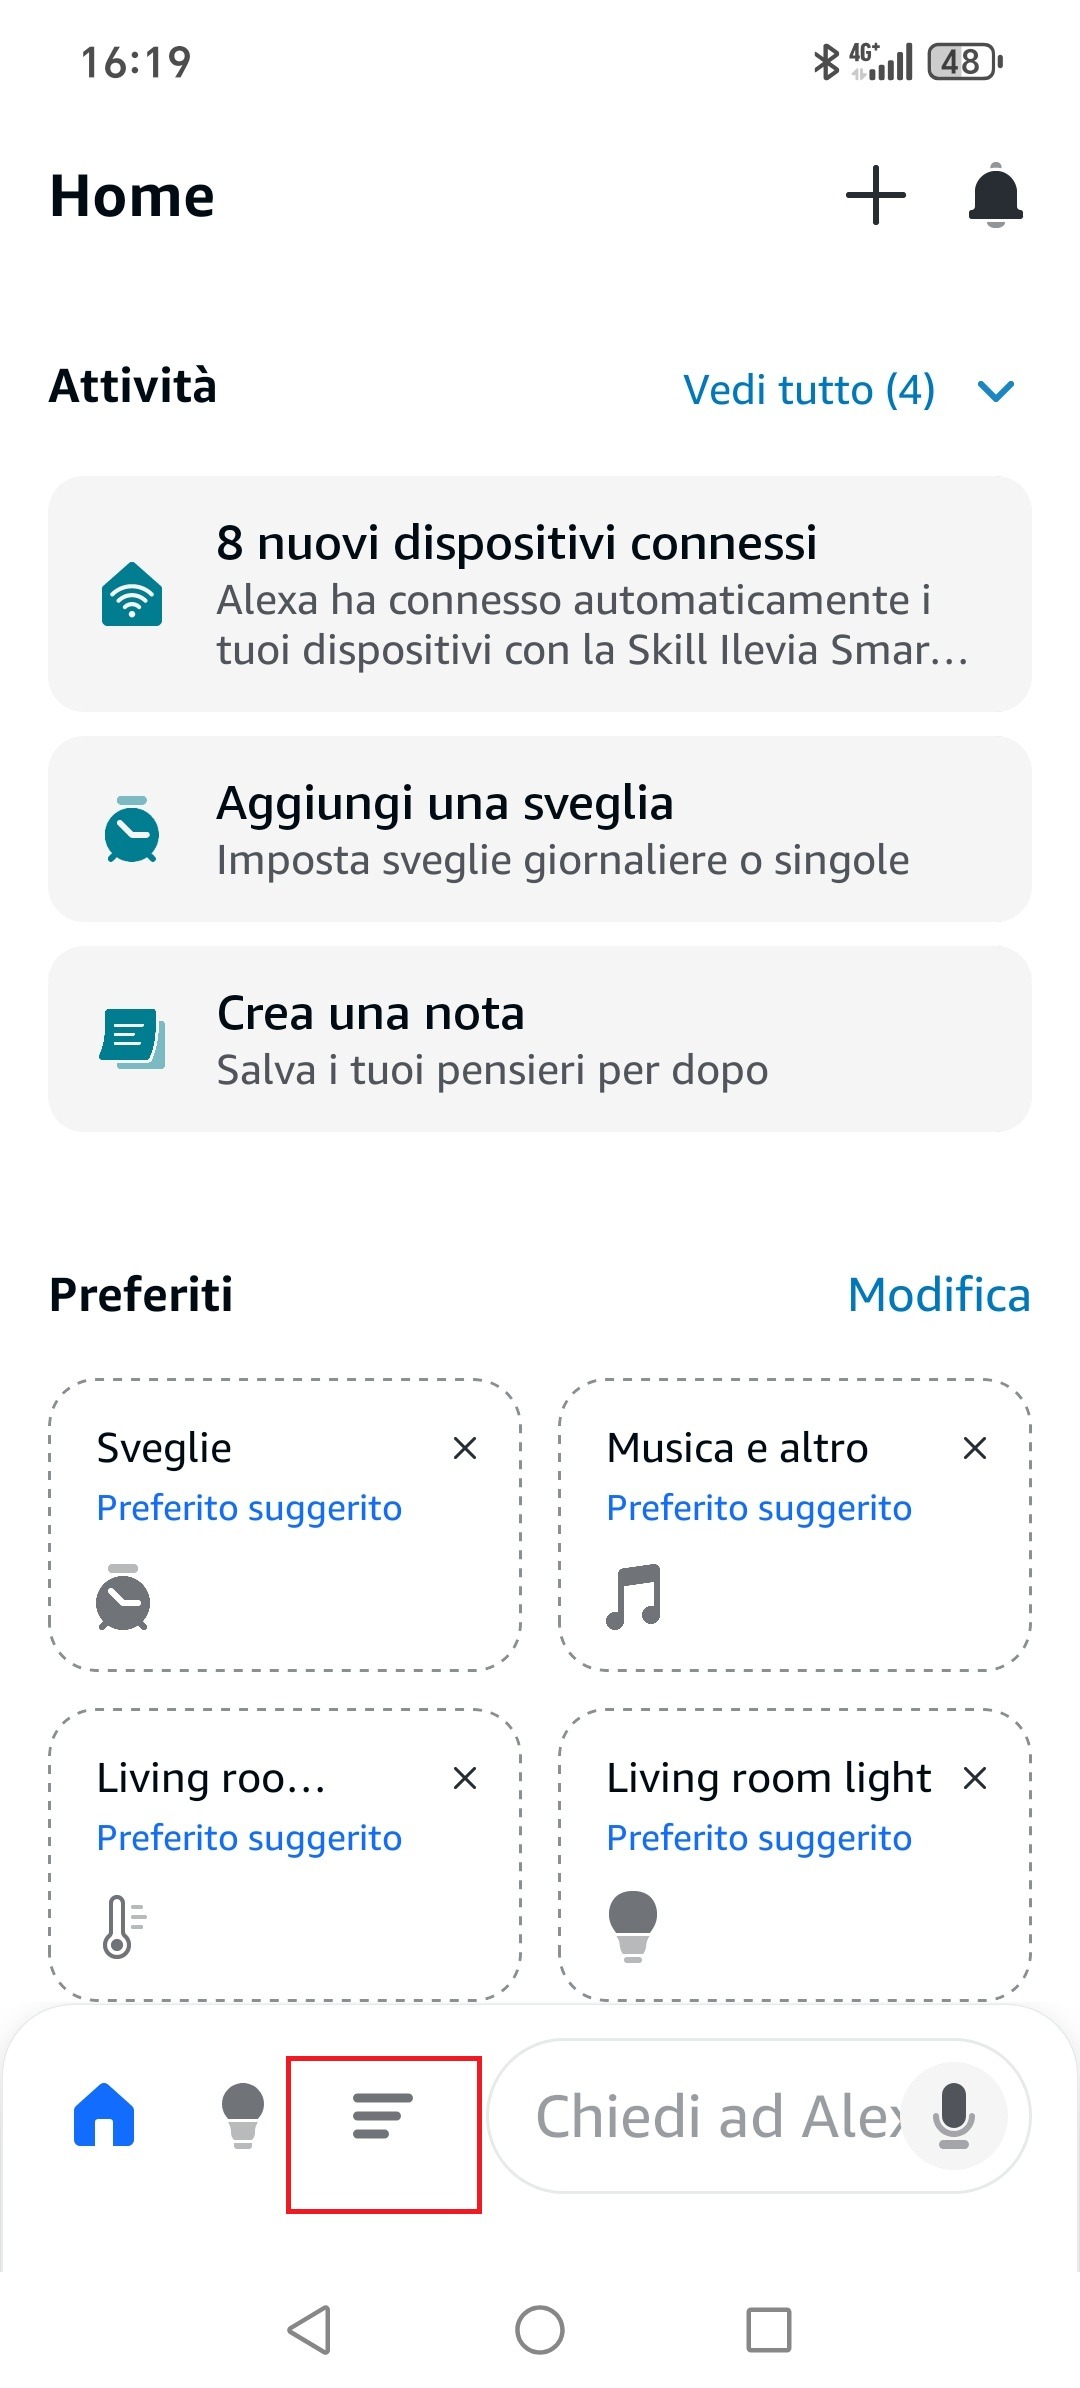
Task: Dismiss Living room light suggestion
Action: click(975, 1778)
